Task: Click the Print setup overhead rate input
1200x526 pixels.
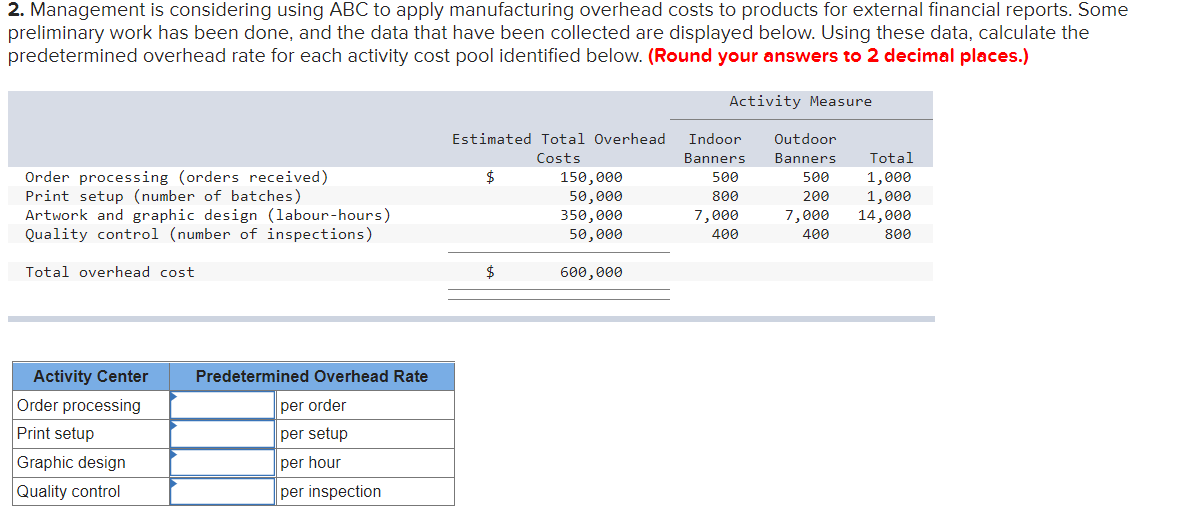Action: (x=222, y=434)
